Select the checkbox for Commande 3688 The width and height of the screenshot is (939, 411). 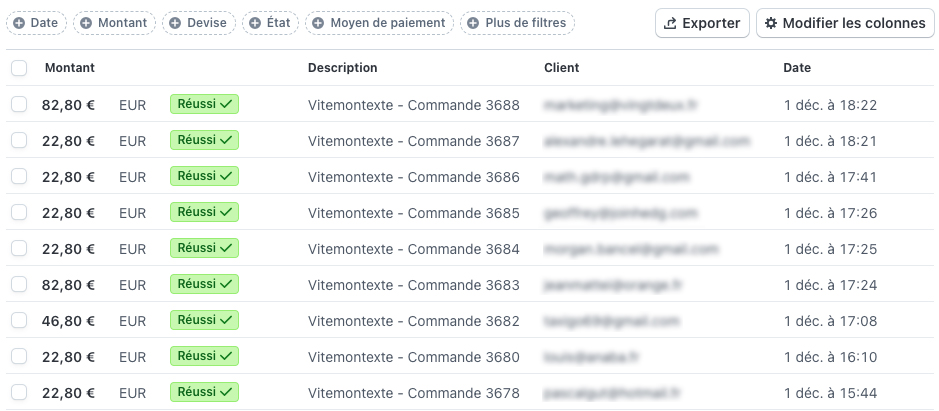19,104
